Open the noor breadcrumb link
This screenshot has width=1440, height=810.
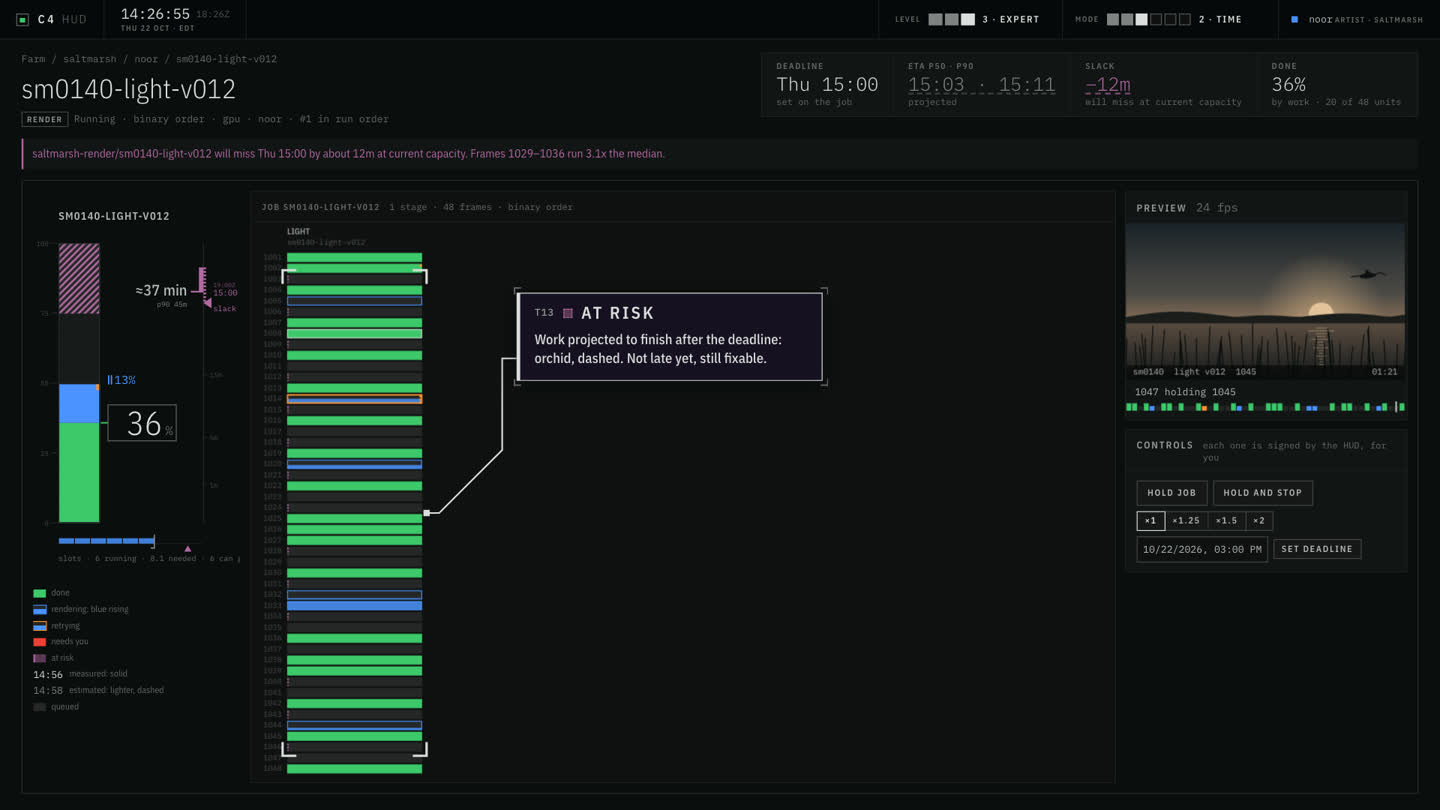[x=146, y=59]
